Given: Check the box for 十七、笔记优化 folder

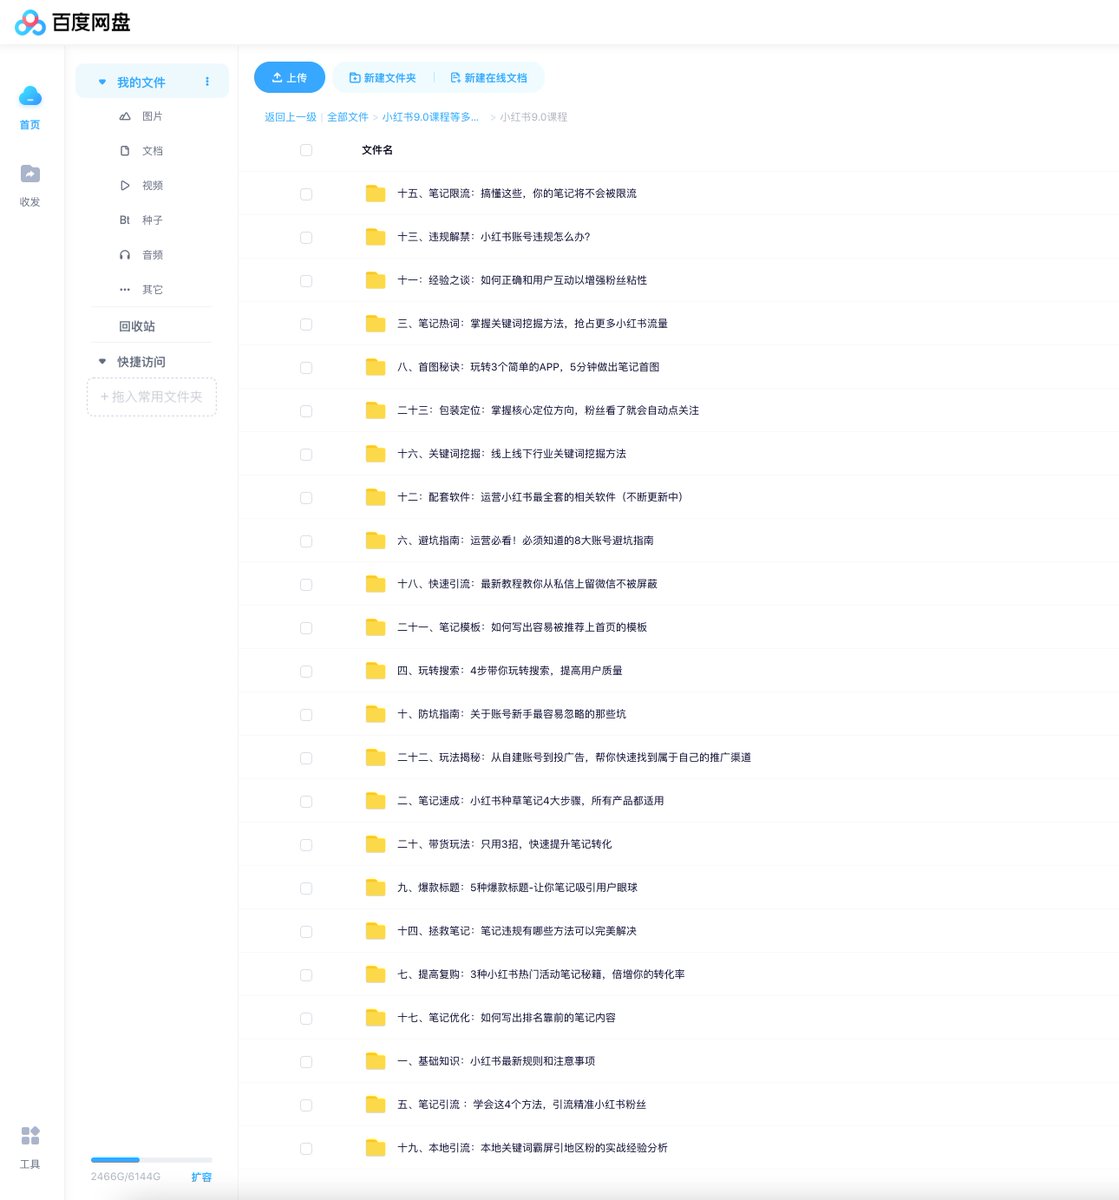Looking at the screenshot, I should pos(306,1018).
